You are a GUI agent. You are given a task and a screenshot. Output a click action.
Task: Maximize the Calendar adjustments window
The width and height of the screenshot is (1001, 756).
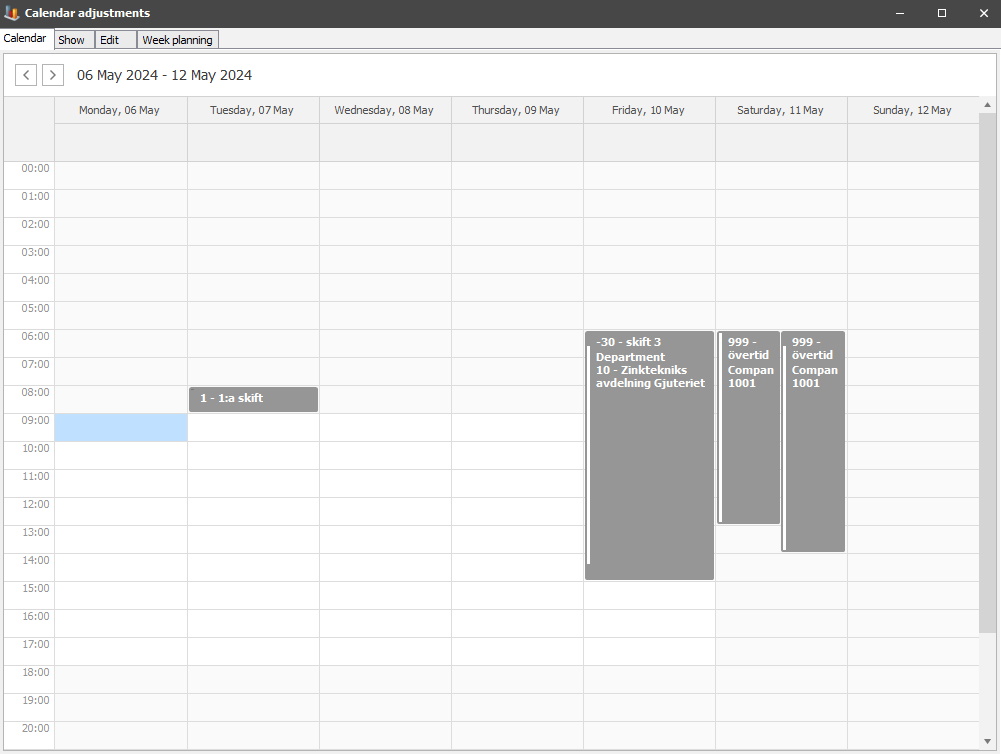point(942,13)
